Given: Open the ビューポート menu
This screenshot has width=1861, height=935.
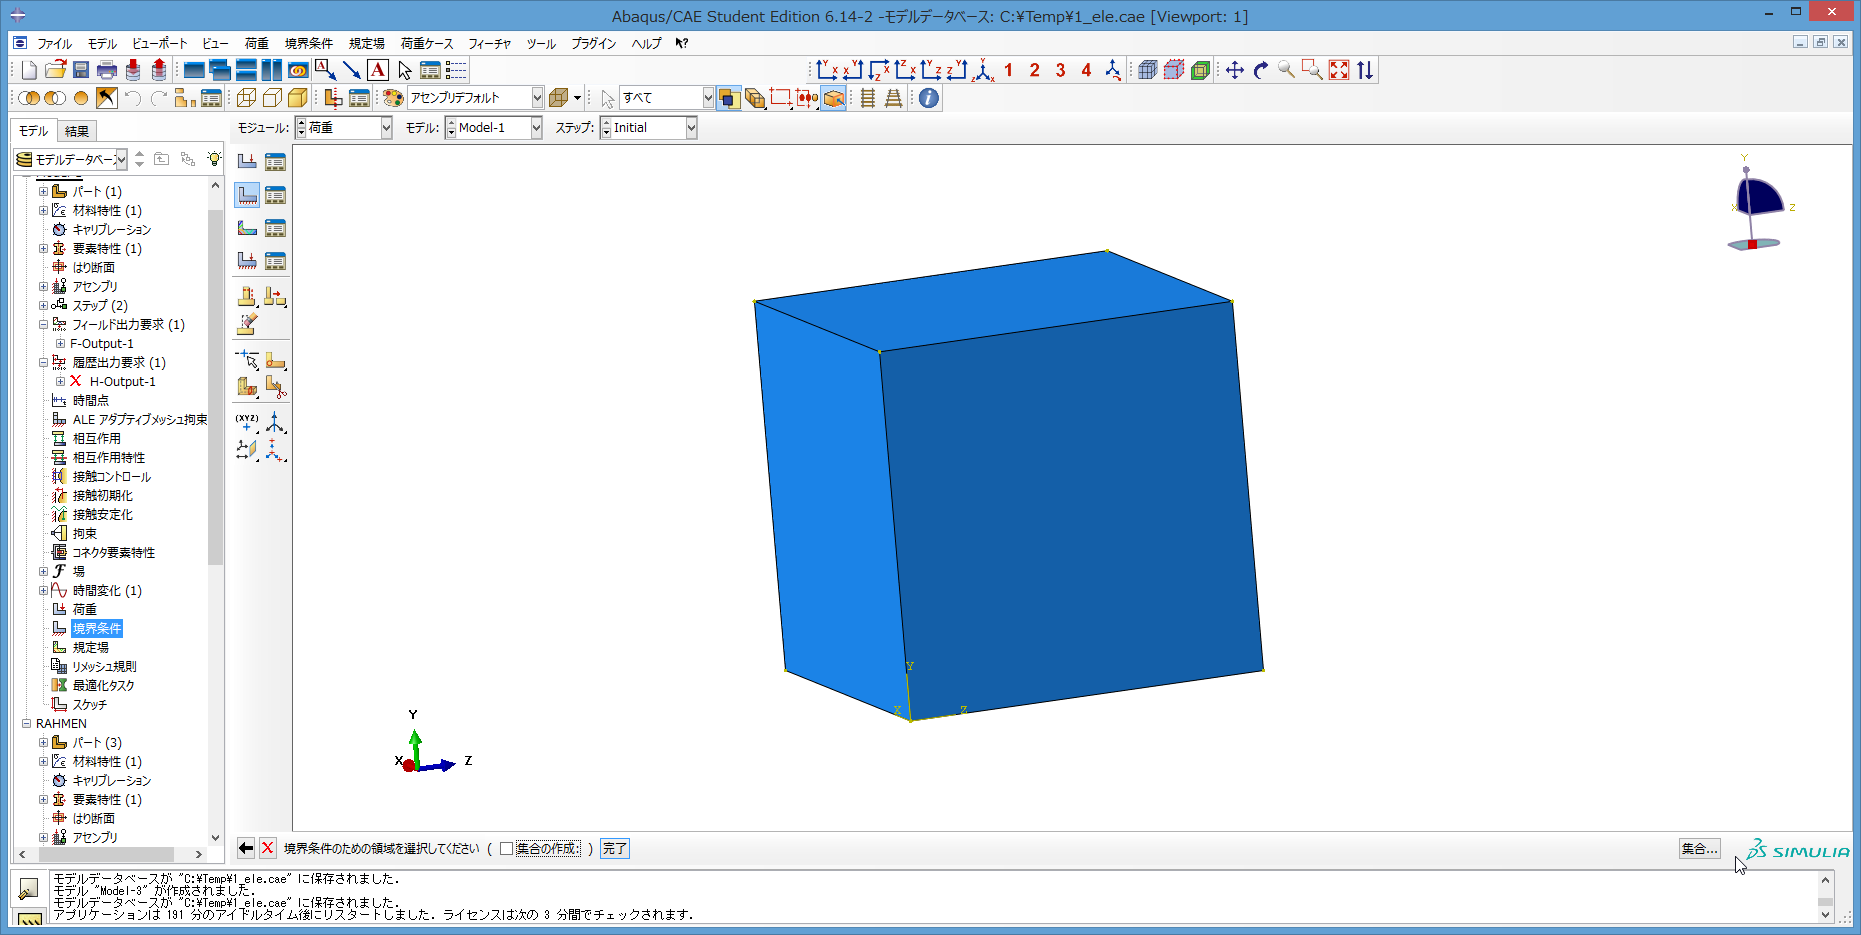Looking at the screenshot, I should point(160,43).
